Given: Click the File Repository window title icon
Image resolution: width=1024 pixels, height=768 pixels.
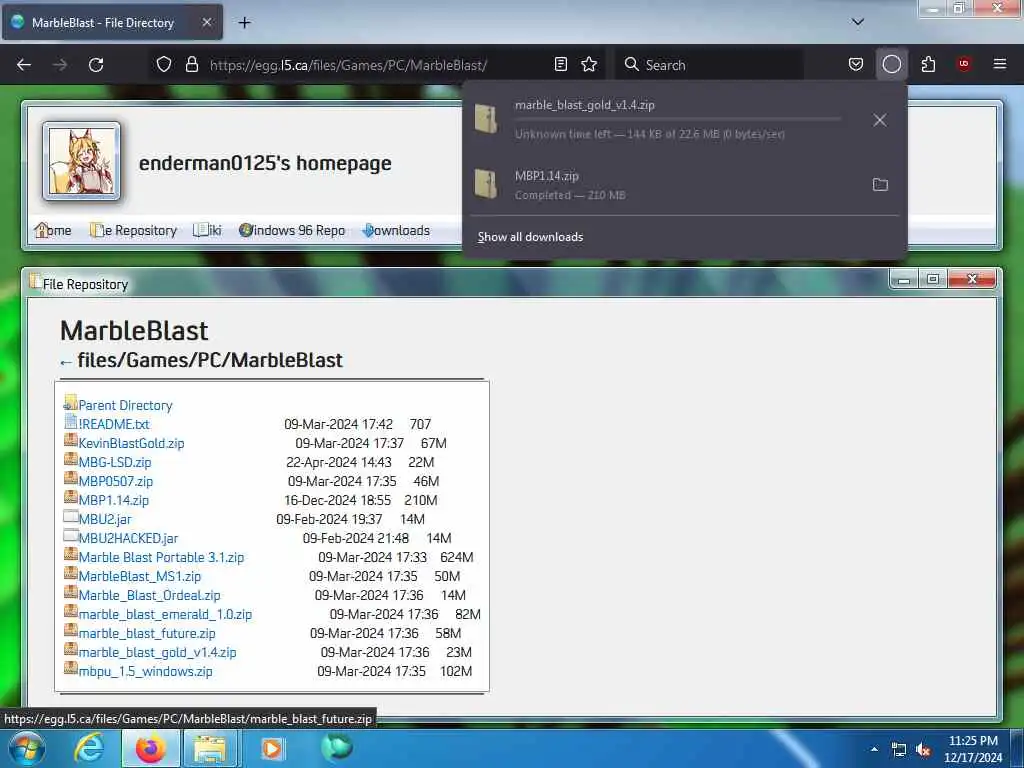Looking at the screenshot, I should click(35, 281).
